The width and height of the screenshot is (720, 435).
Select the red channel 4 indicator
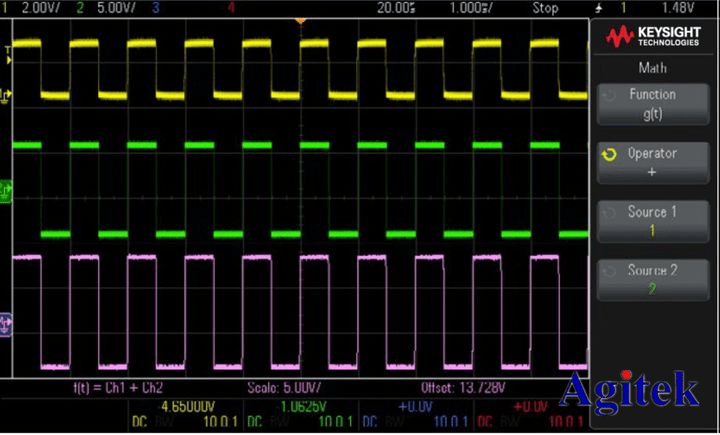tap(231, 8)
